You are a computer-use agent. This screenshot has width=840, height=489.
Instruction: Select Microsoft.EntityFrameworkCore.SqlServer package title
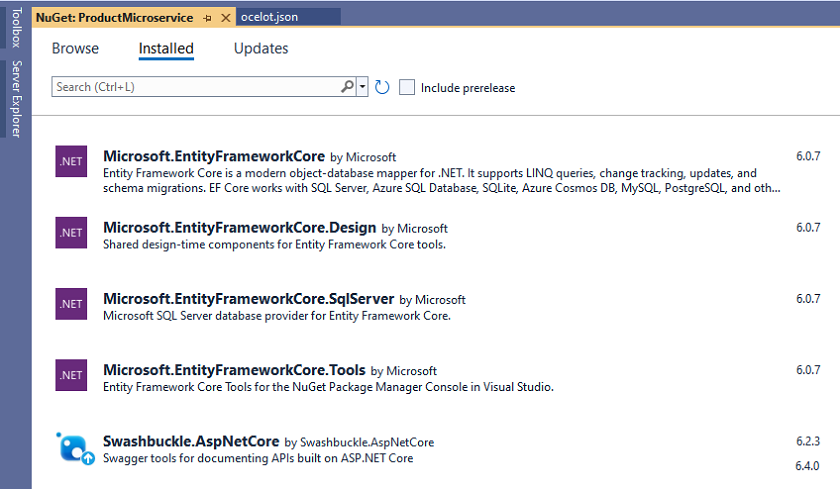coord(249,299)
